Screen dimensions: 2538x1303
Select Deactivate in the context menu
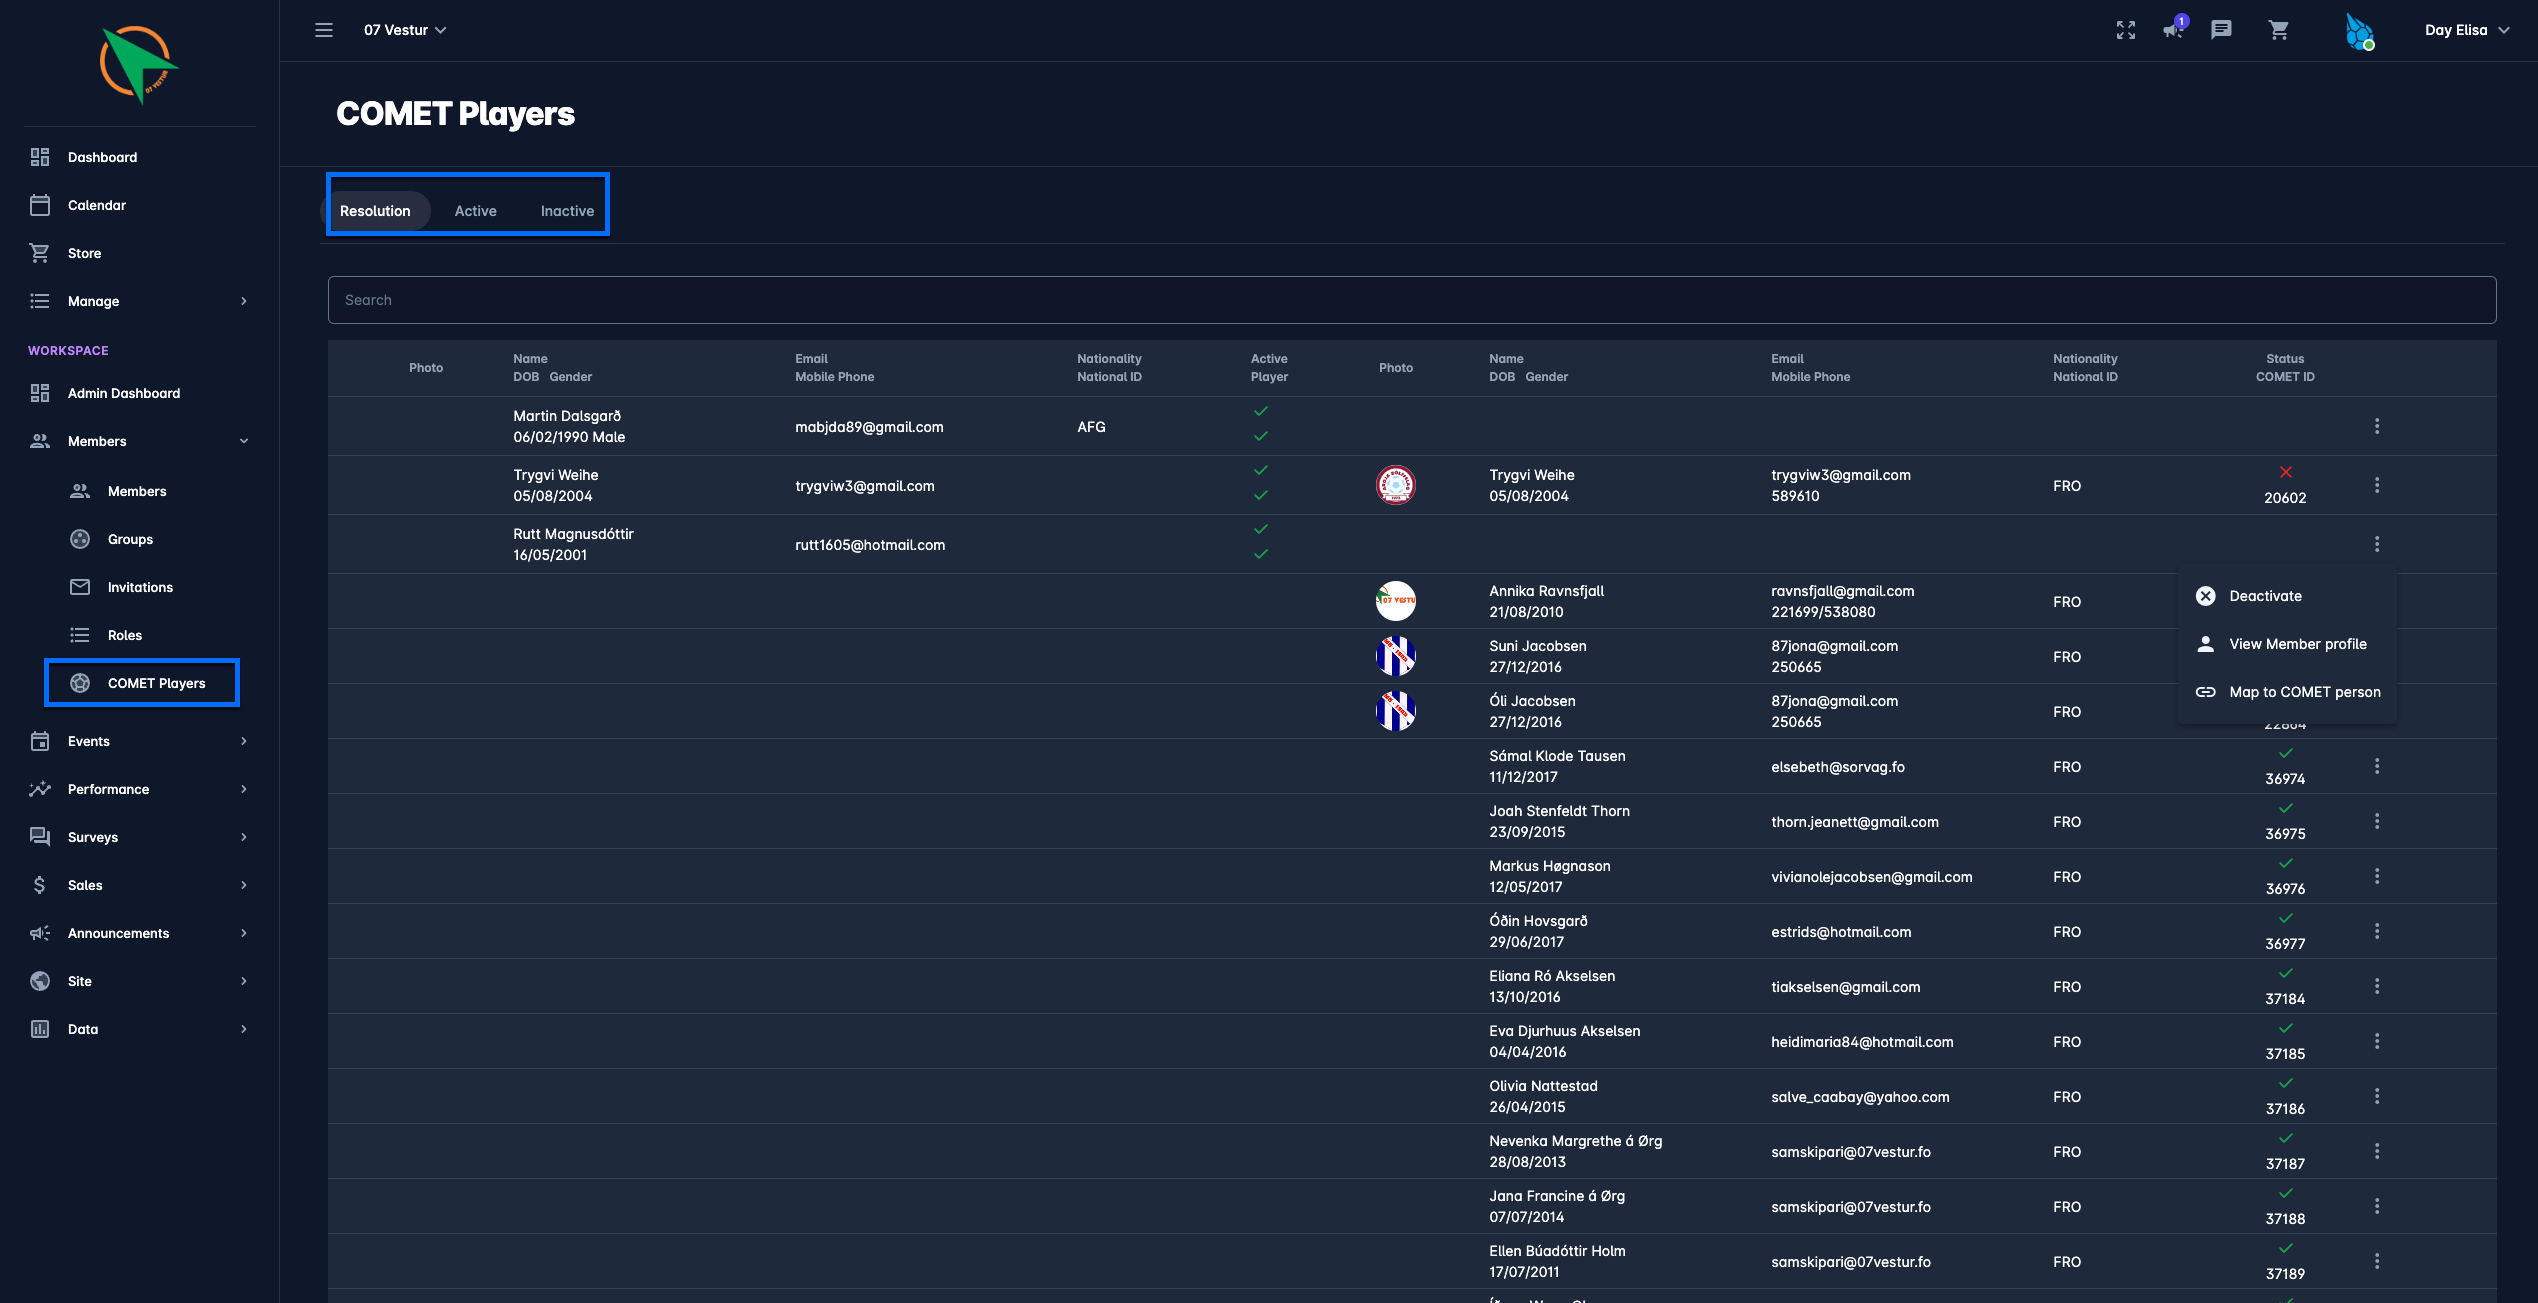click(x=2265, y=596)
